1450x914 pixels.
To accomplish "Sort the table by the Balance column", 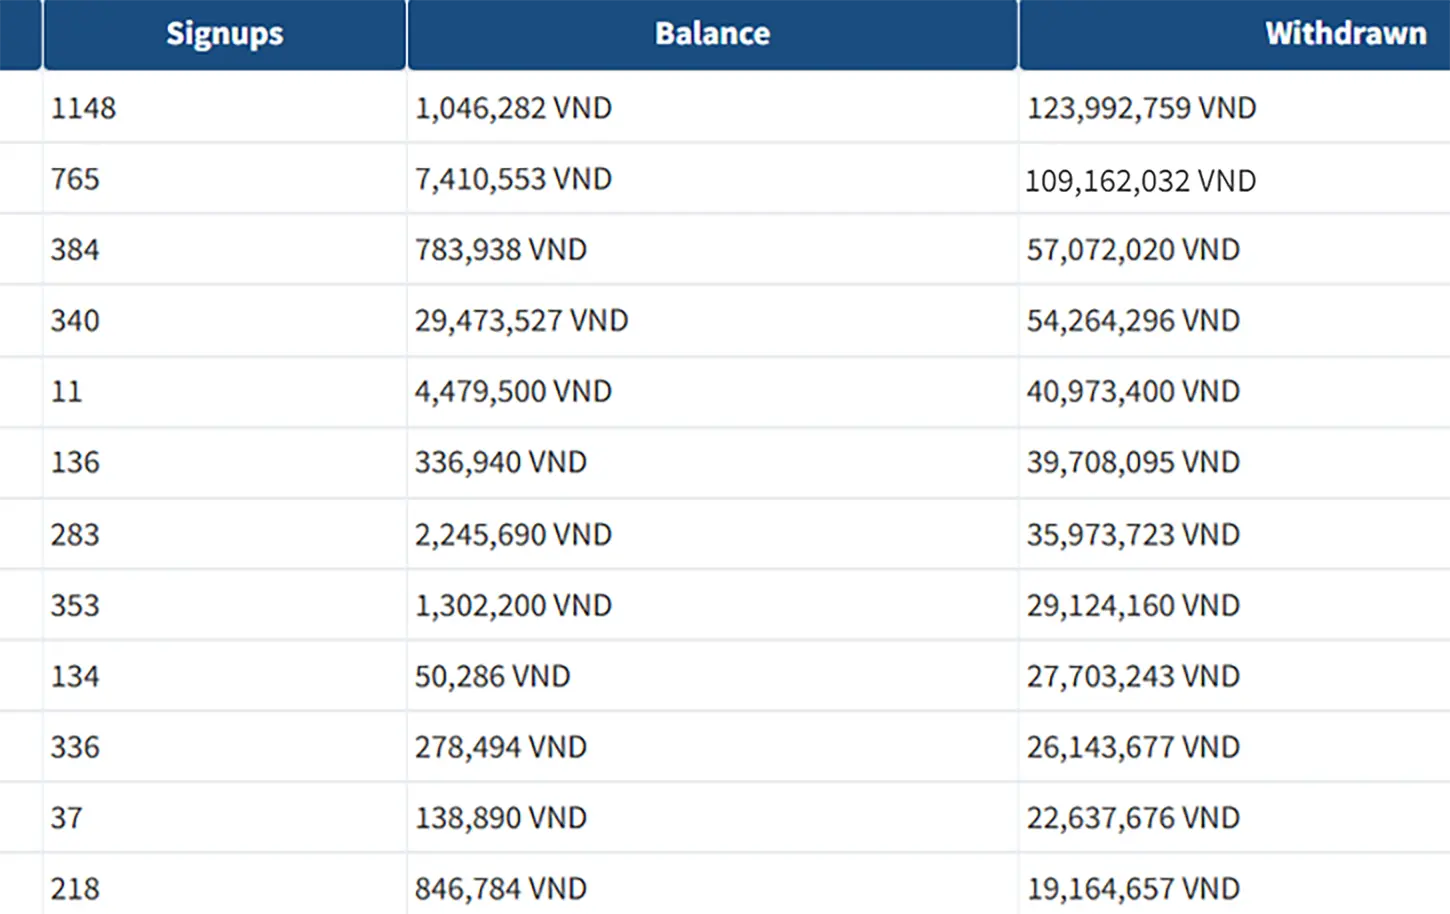I will click(x=712, y=33).
